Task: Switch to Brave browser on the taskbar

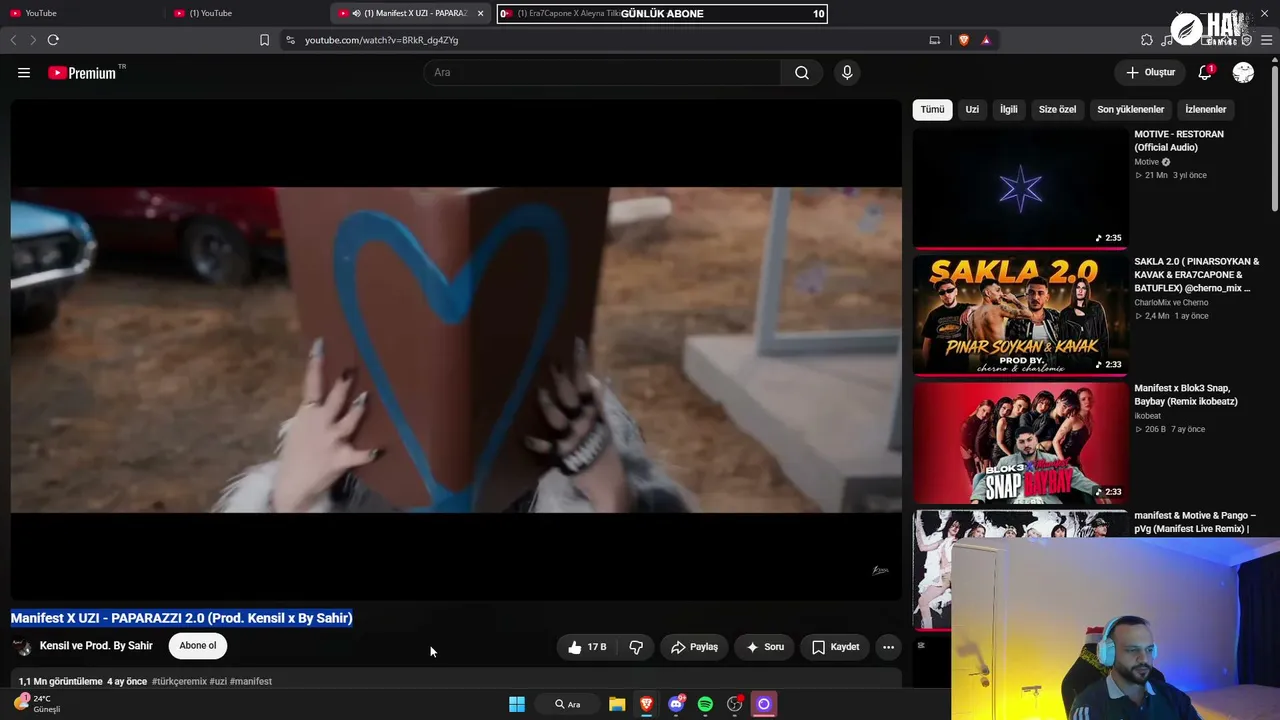Action: (646, 704)
